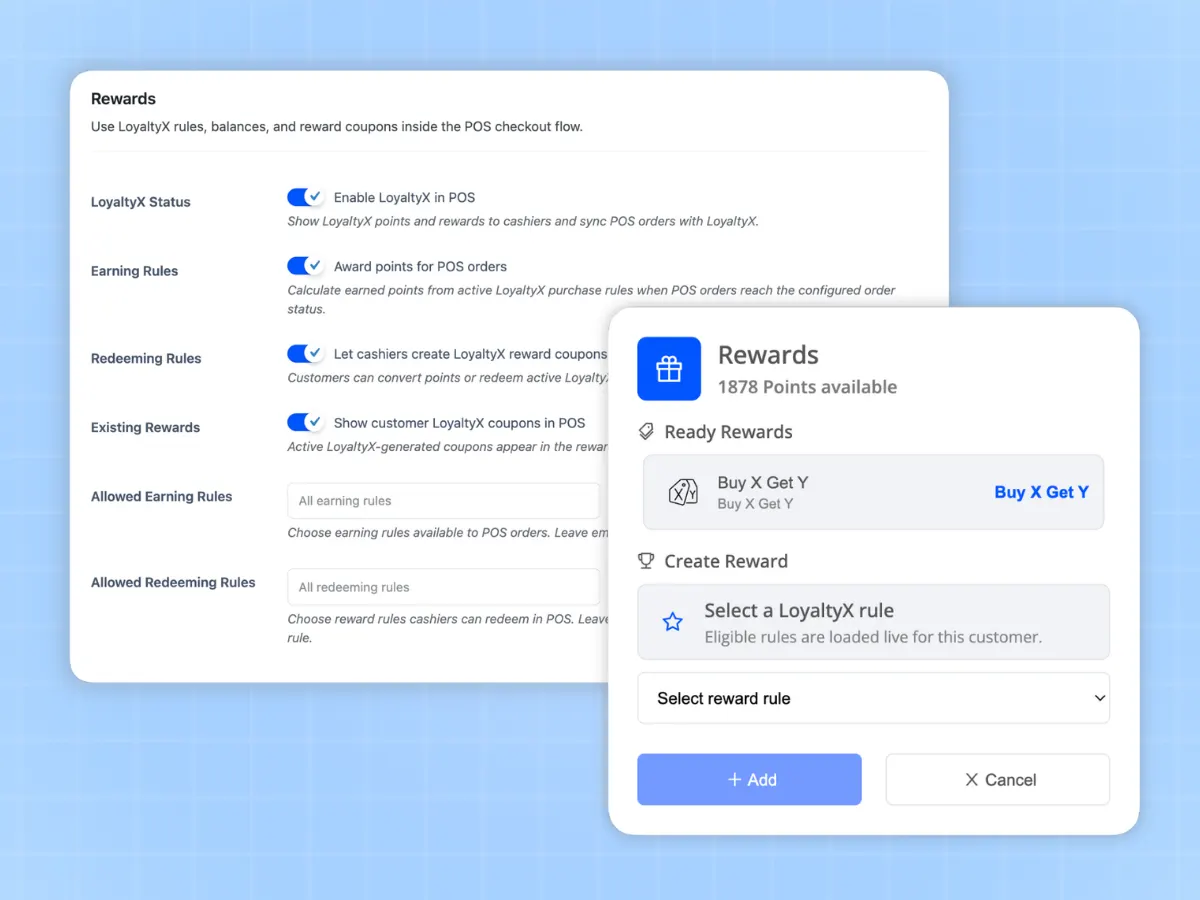
Task: Open the All earning rules selector
Action: click(x=443, y=501)
